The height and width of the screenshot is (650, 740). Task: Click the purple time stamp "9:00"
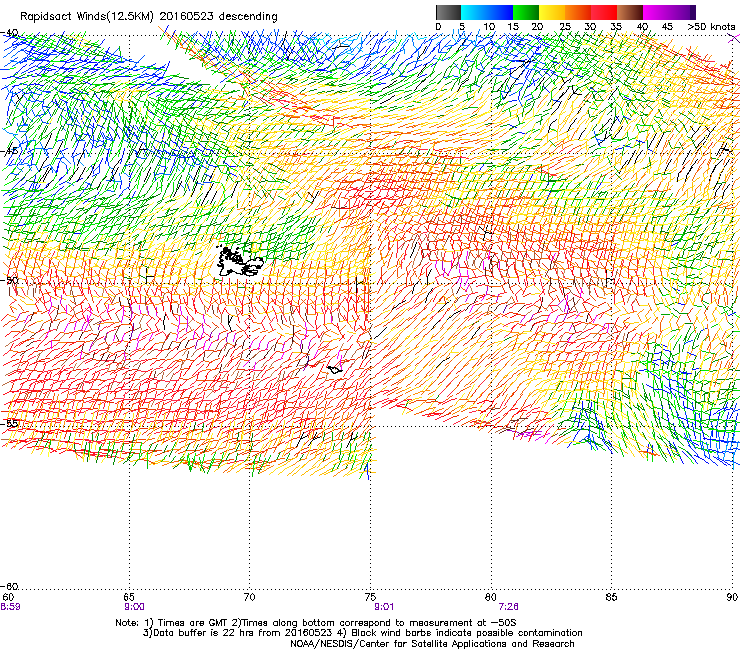click(134, 607)
